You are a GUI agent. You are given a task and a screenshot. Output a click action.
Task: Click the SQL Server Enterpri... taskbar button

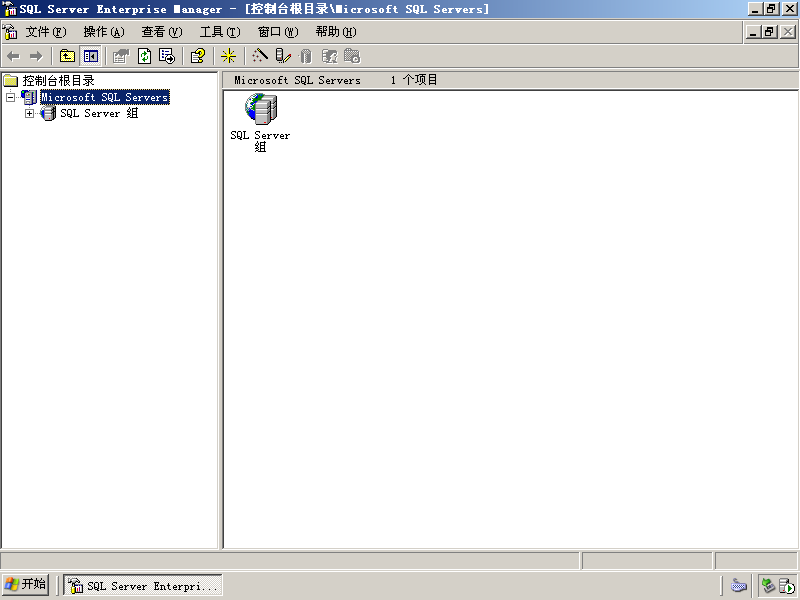click(143, 585)
